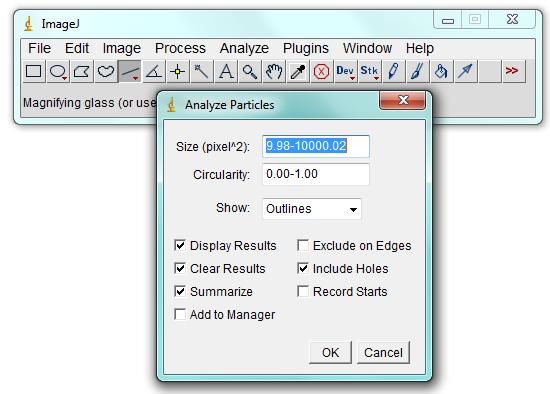Select the Rectangle selection tool

(x=34, y=71)
